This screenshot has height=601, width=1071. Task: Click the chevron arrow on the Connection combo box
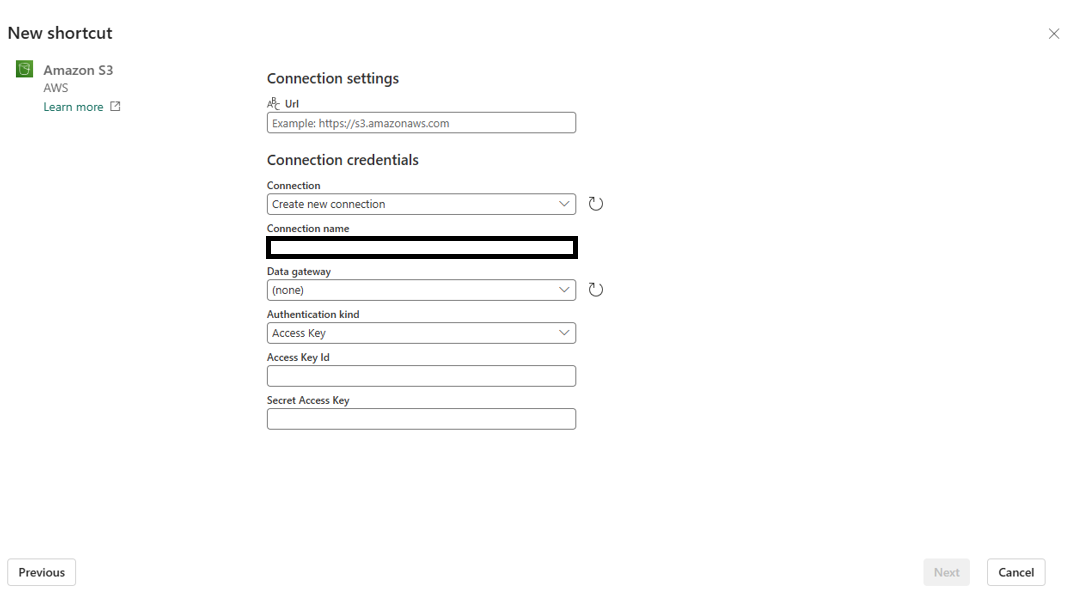pos(564,204)
